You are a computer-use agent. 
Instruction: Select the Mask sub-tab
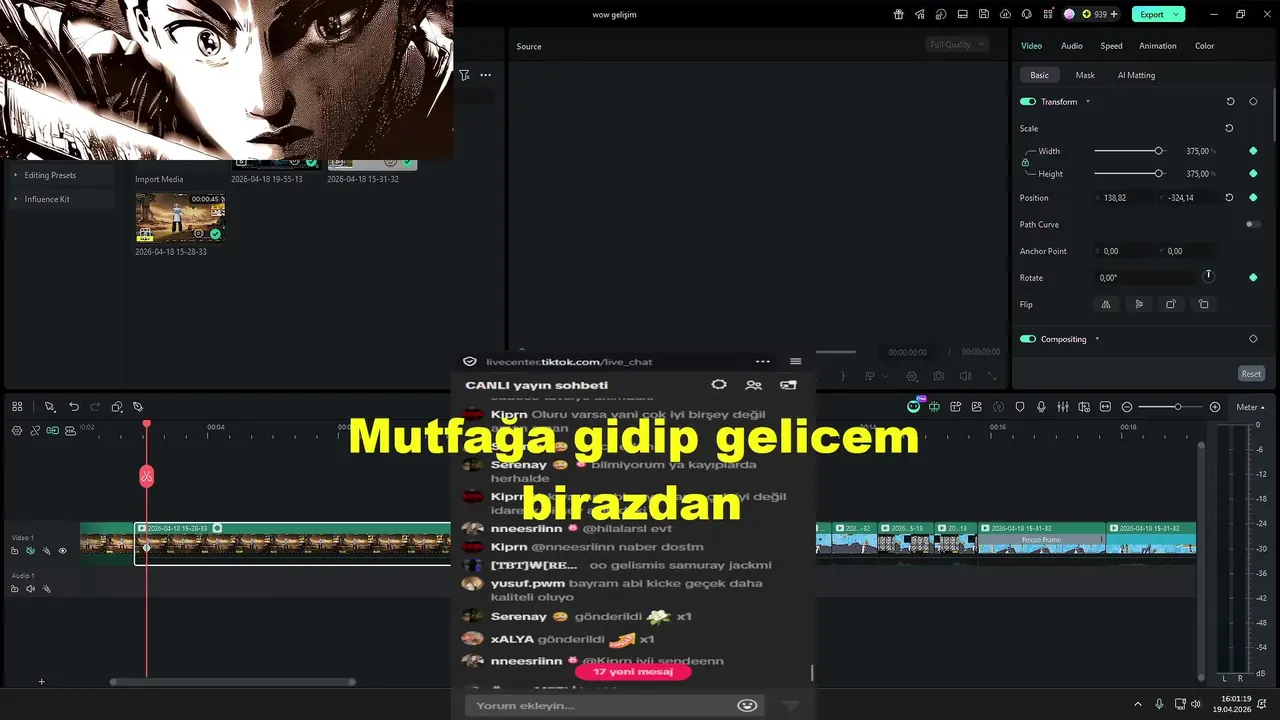1085,75
